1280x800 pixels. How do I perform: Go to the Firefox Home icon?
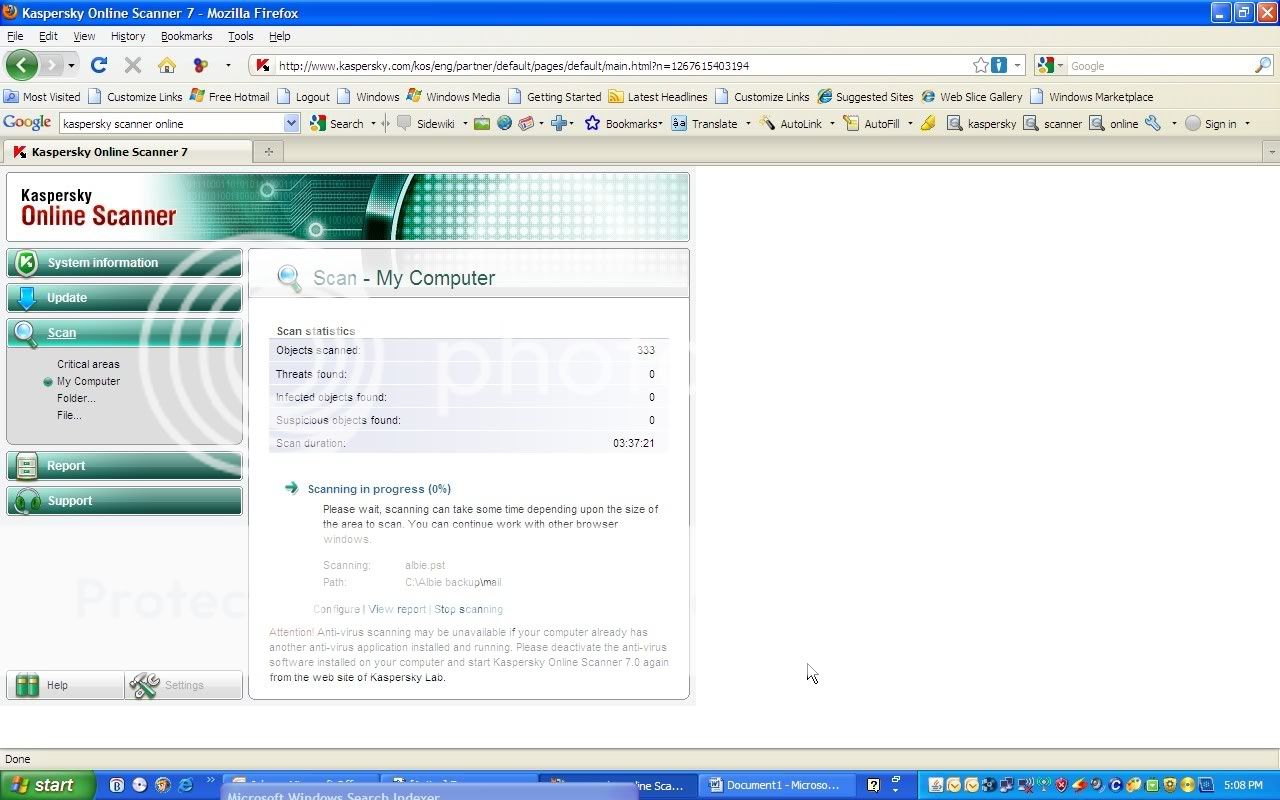pos(167,65)
